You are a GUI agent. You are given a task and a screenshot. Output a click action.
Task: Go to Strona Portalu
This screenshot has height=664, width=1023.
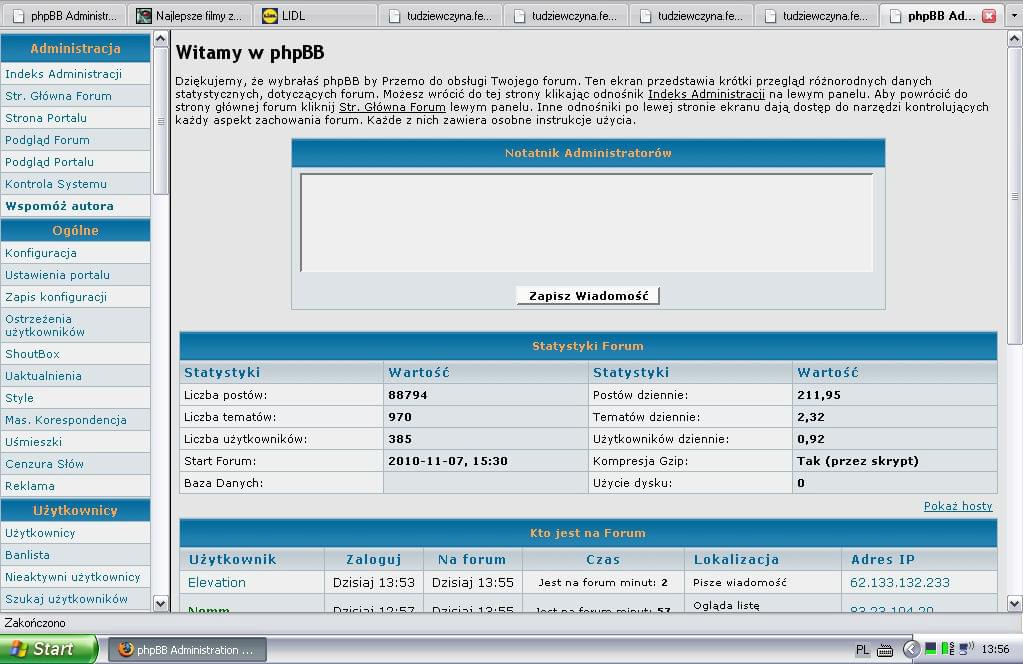(46, 118)
